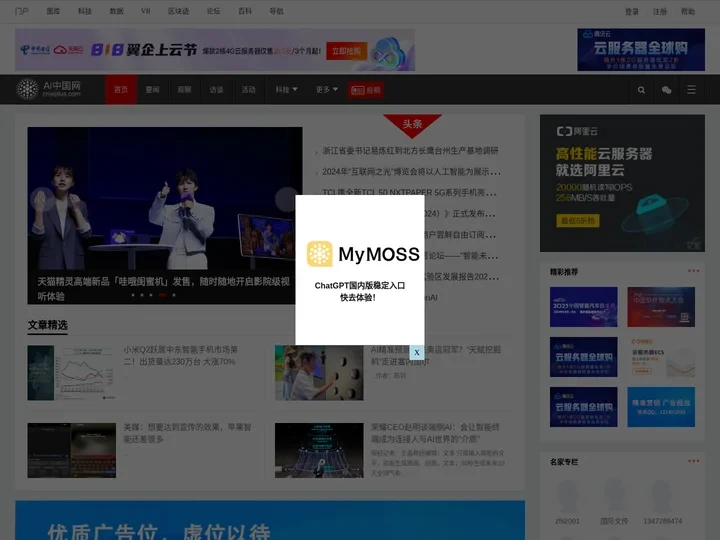
Task: Open article '美媒：想要达到宣传的效果，苹果智能还差很多'
Action: pos(187,433)
